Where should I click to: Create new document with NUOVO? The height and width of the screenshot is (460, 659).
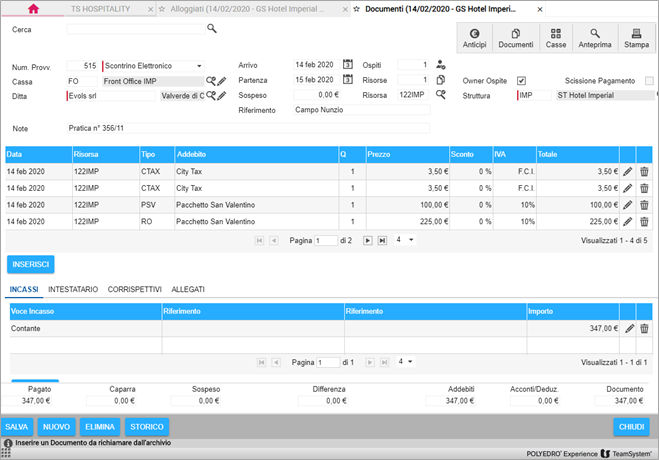tap(56, 427)
